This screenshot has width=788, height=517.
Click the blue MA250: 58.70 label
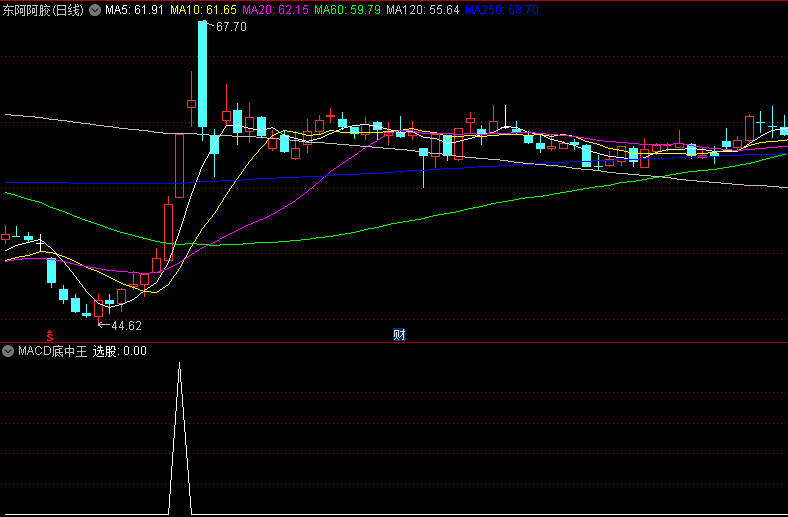(x=502, y=10)
